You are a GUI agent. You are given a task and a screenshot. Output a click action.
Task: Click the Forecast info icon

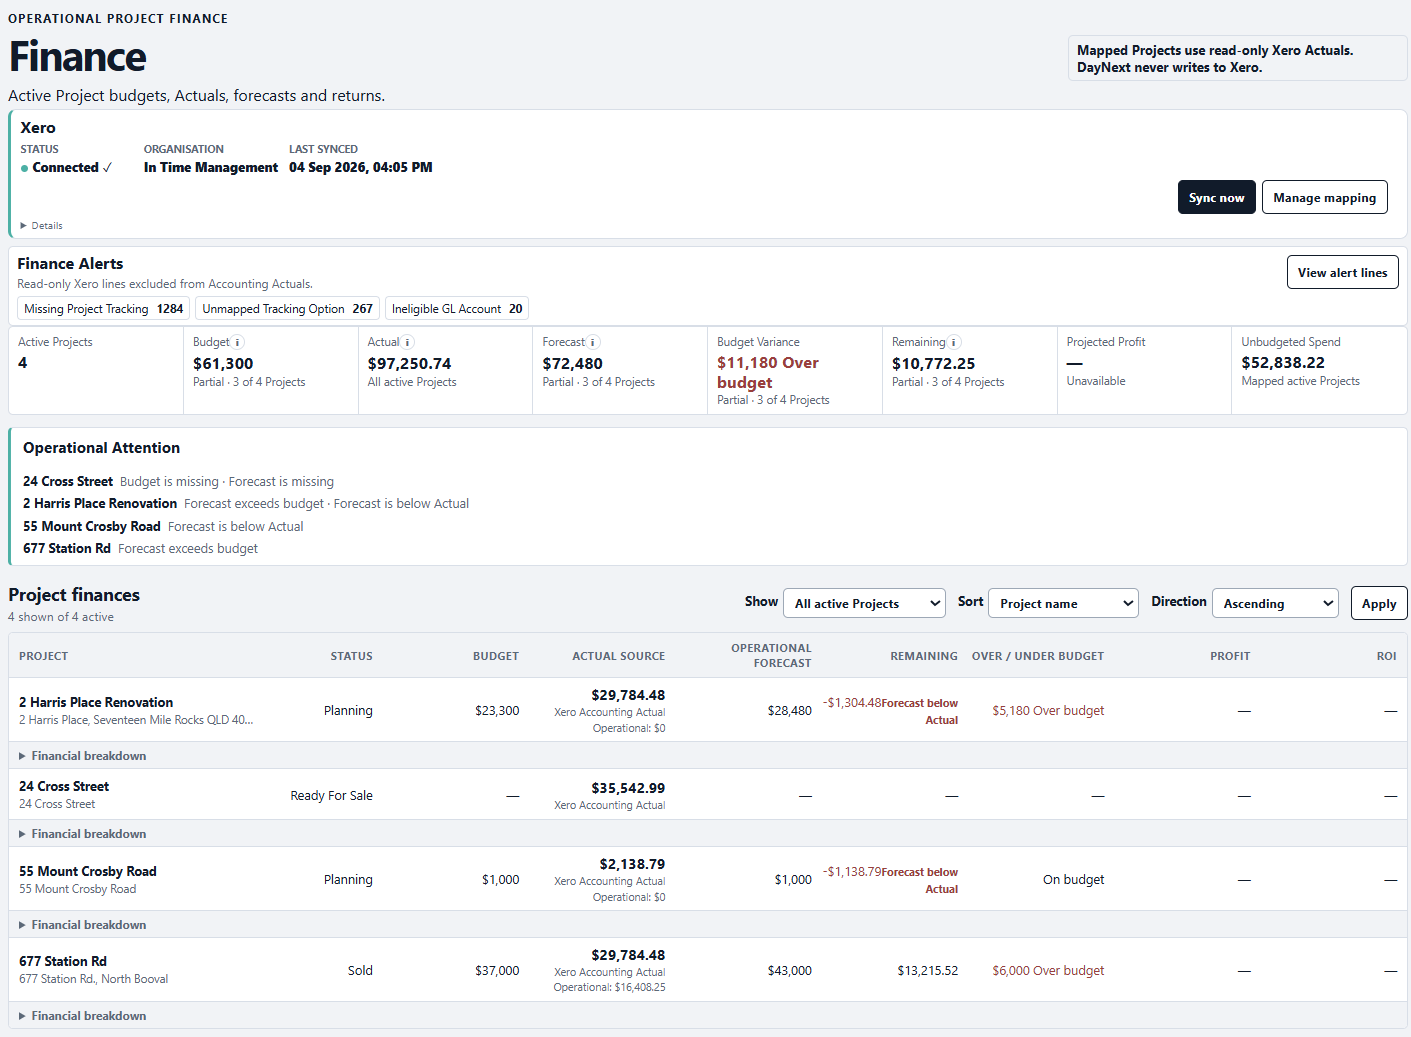pyautogui.click(x=593, y=342)
